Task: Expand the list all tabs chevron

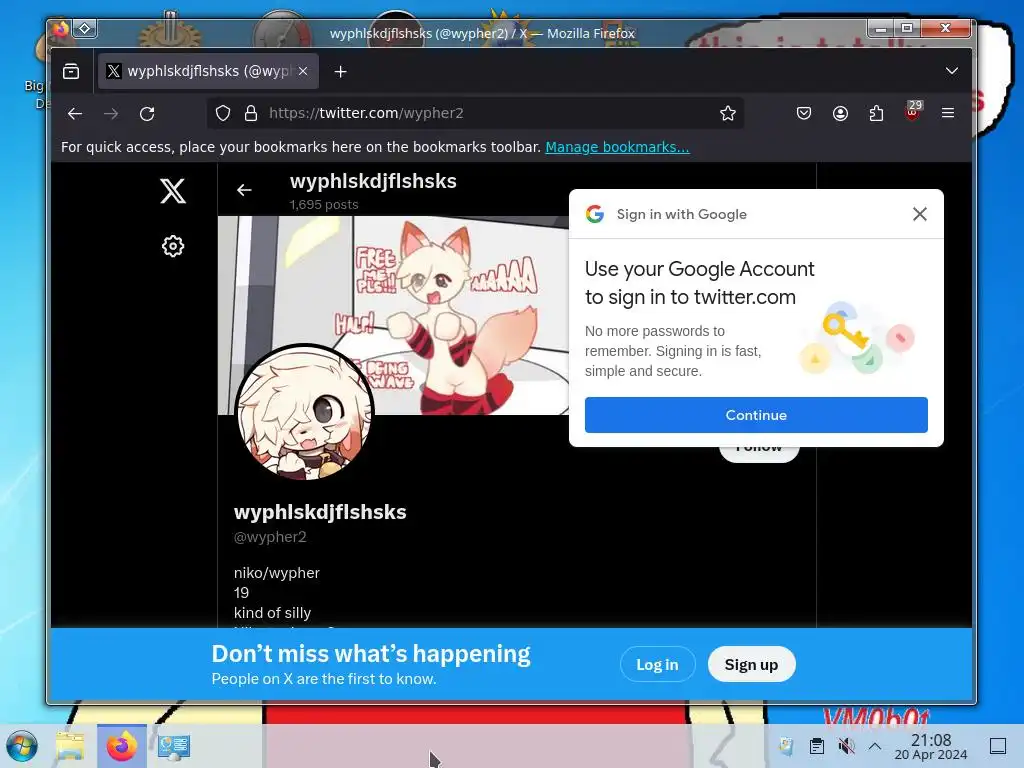Action: [952, 71]
